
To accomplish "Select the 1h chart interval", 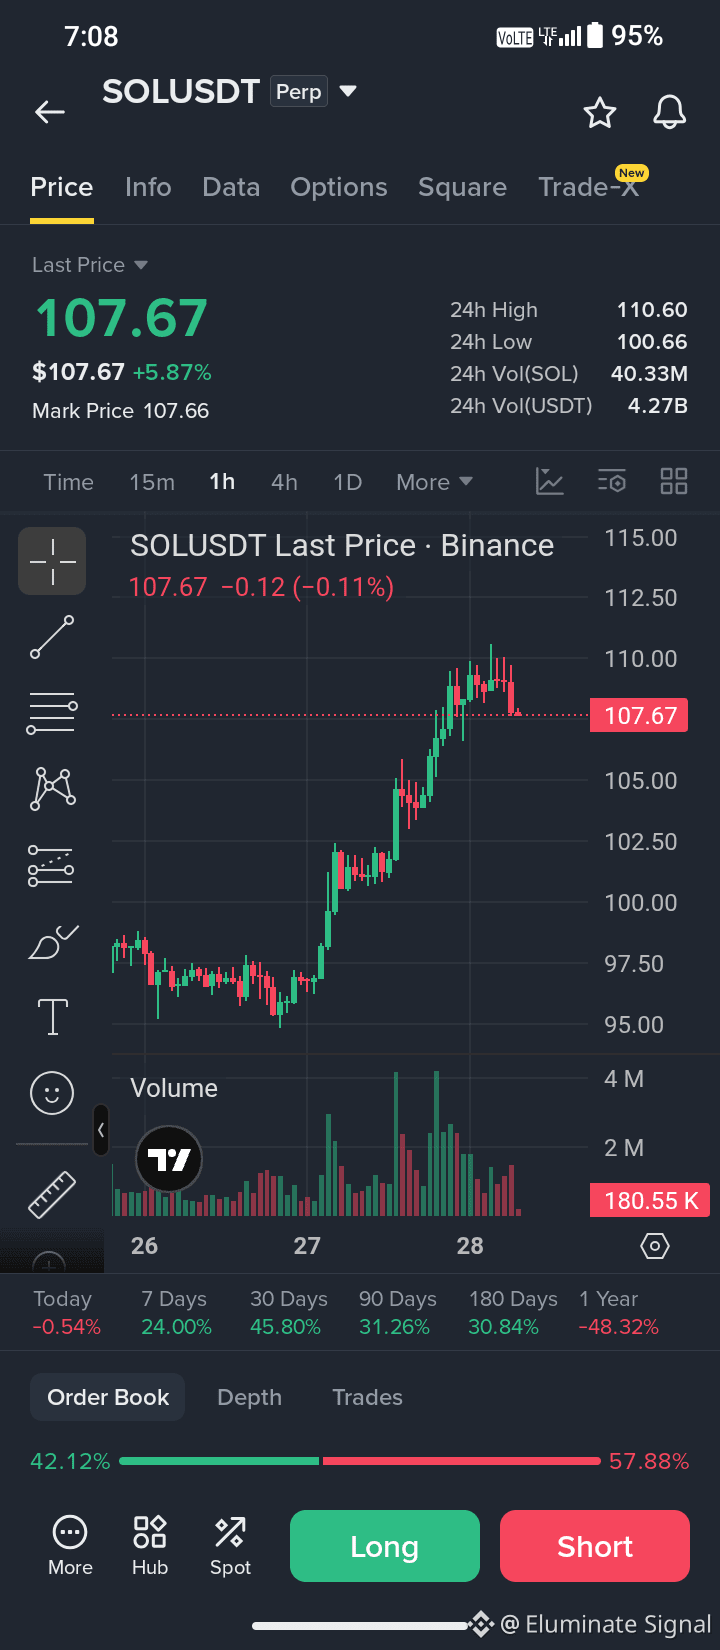I will pos(222,482).
